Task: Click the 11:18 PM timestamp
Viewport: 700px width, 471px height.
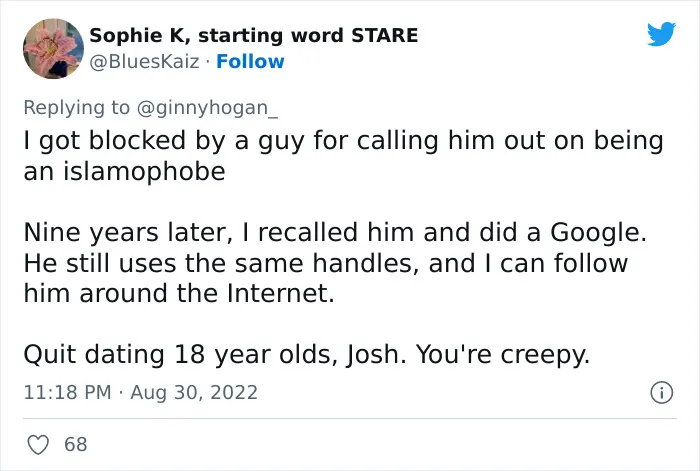Action: point(67,392)
